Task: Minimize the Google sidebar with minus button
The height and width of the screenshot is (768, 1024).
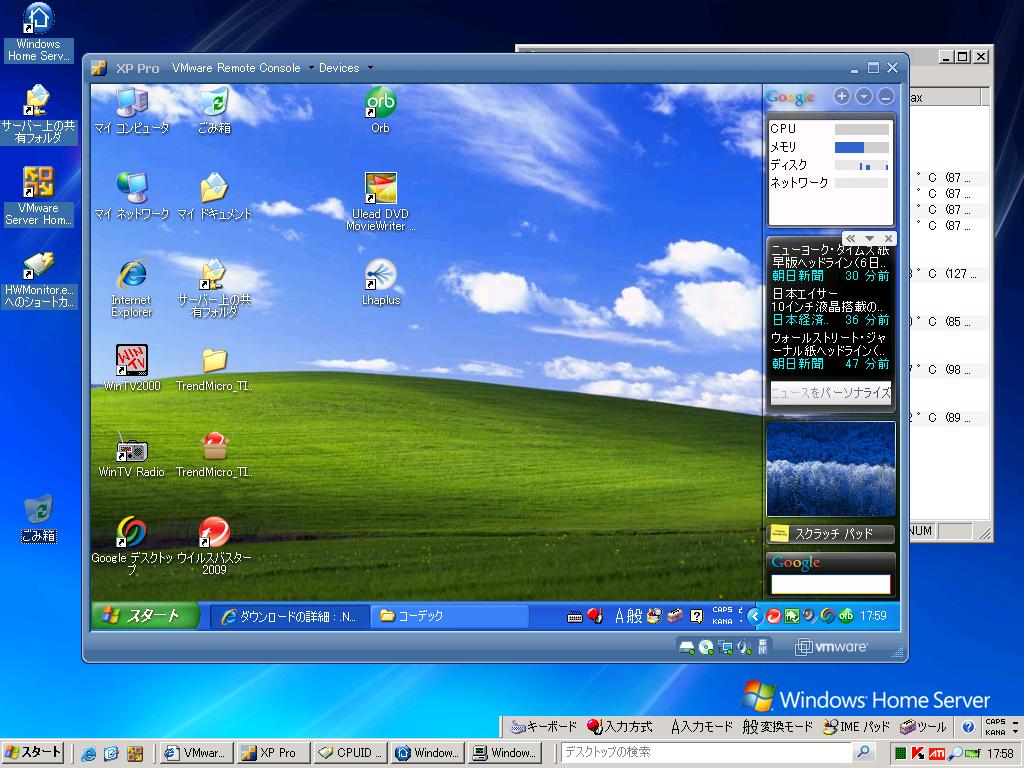Action: click(885, 97)
